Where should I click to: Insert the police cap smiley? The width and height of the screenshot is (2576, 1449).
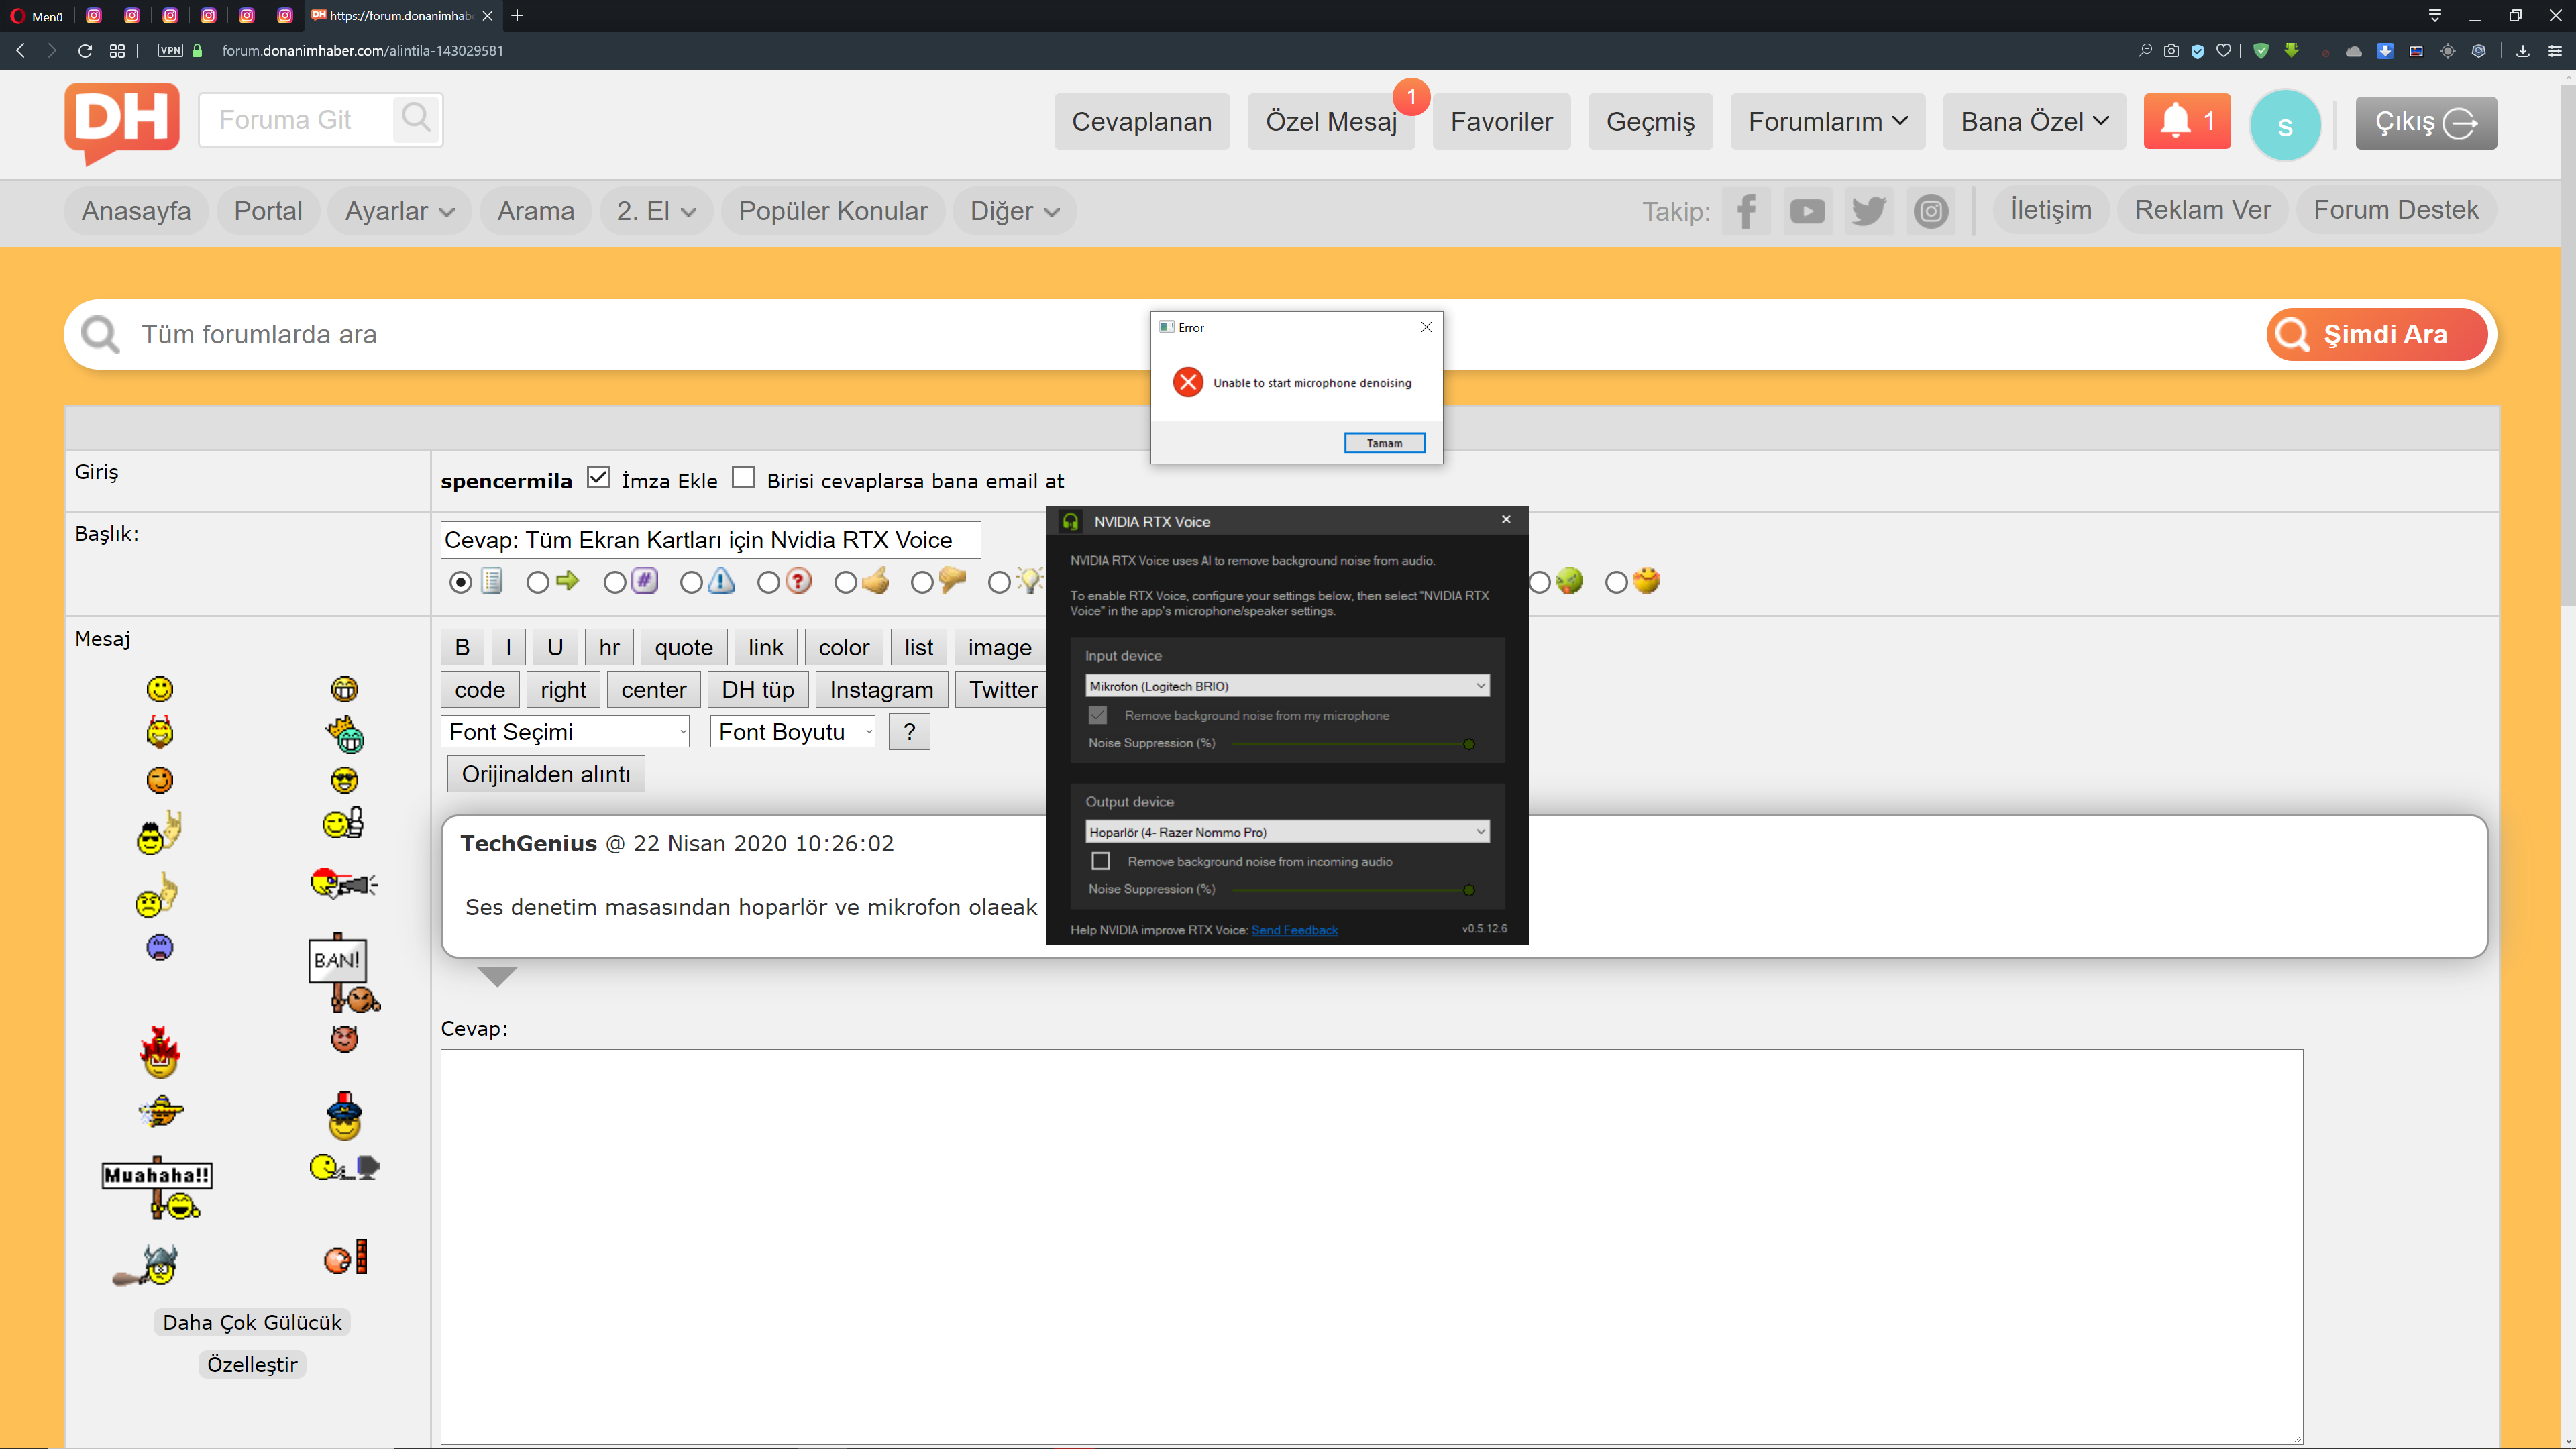point(344,1116)
